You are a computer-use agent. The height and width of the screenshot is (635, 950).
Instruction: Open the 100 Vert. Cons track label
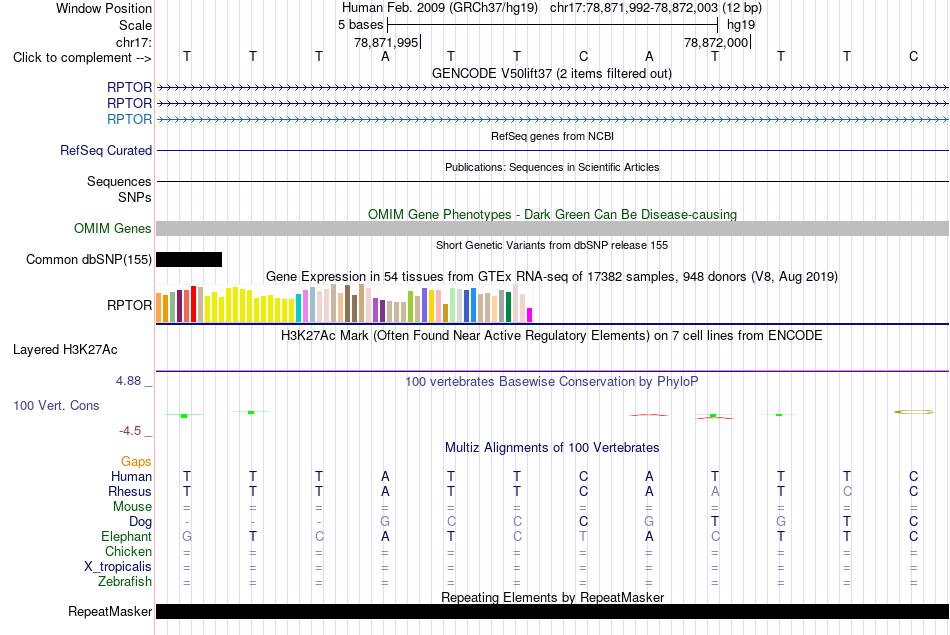point(56,405)
